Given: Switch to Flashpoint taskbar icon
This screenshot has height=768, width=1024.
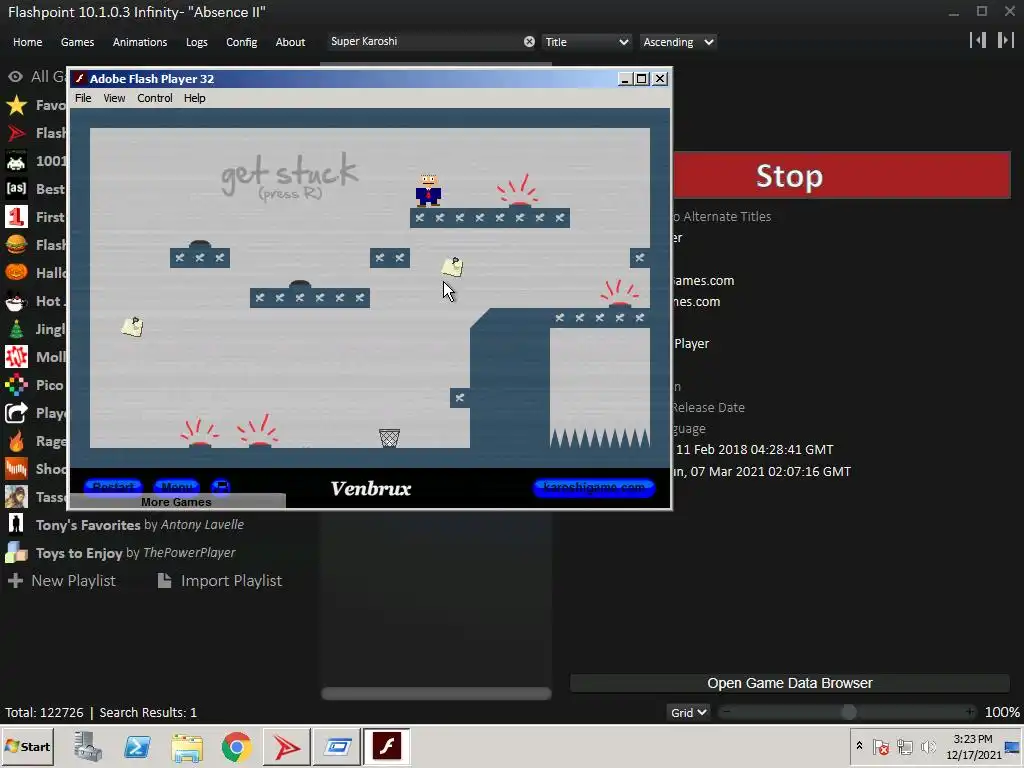Looking at the screenshot, I should [x=286, y=746].
